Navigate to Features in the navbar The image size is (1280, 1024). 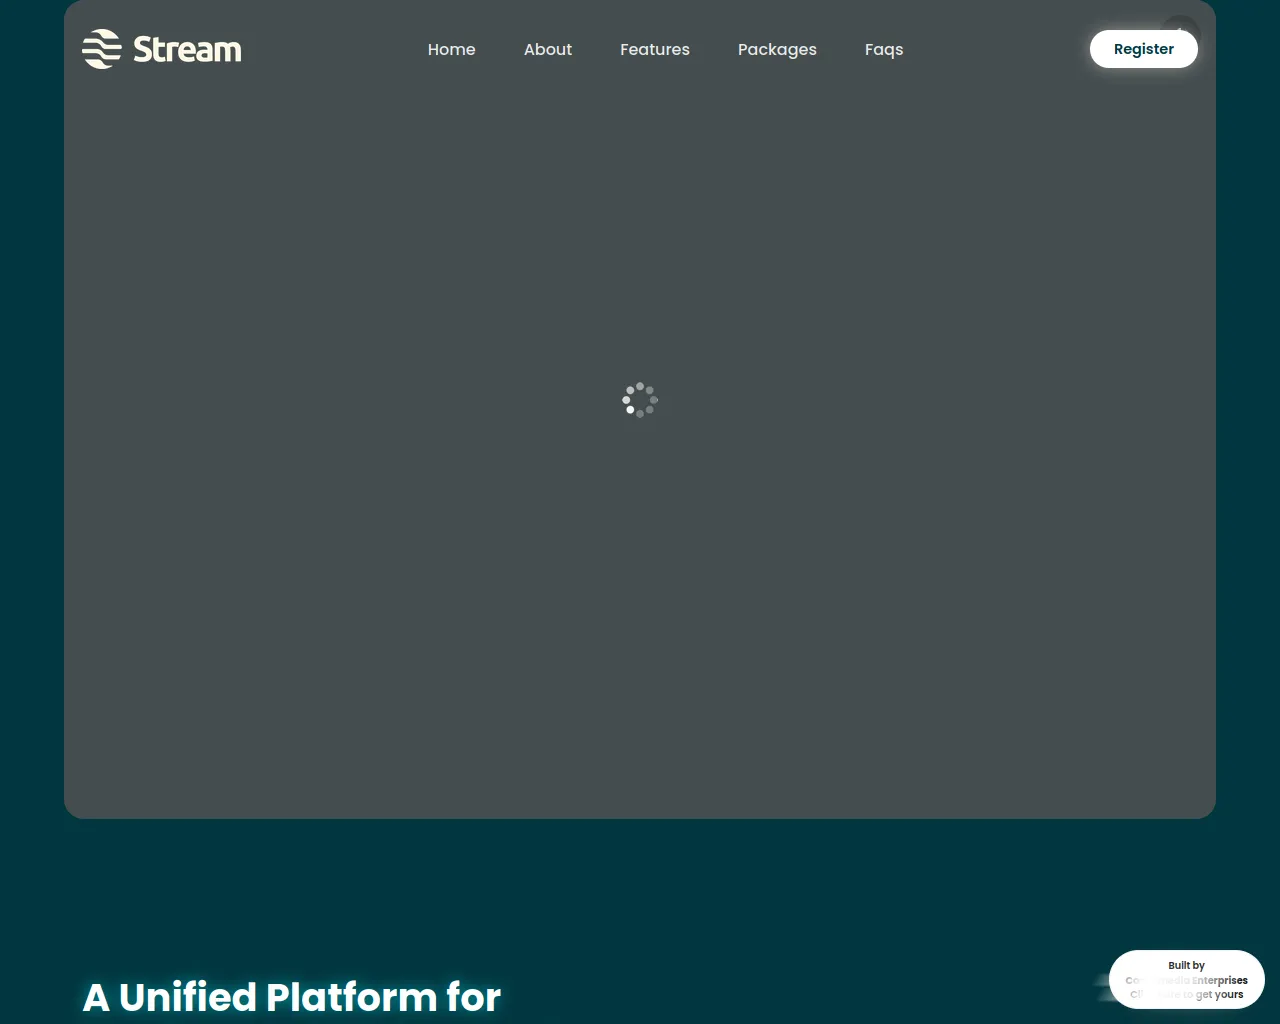[x=654, y=49]
